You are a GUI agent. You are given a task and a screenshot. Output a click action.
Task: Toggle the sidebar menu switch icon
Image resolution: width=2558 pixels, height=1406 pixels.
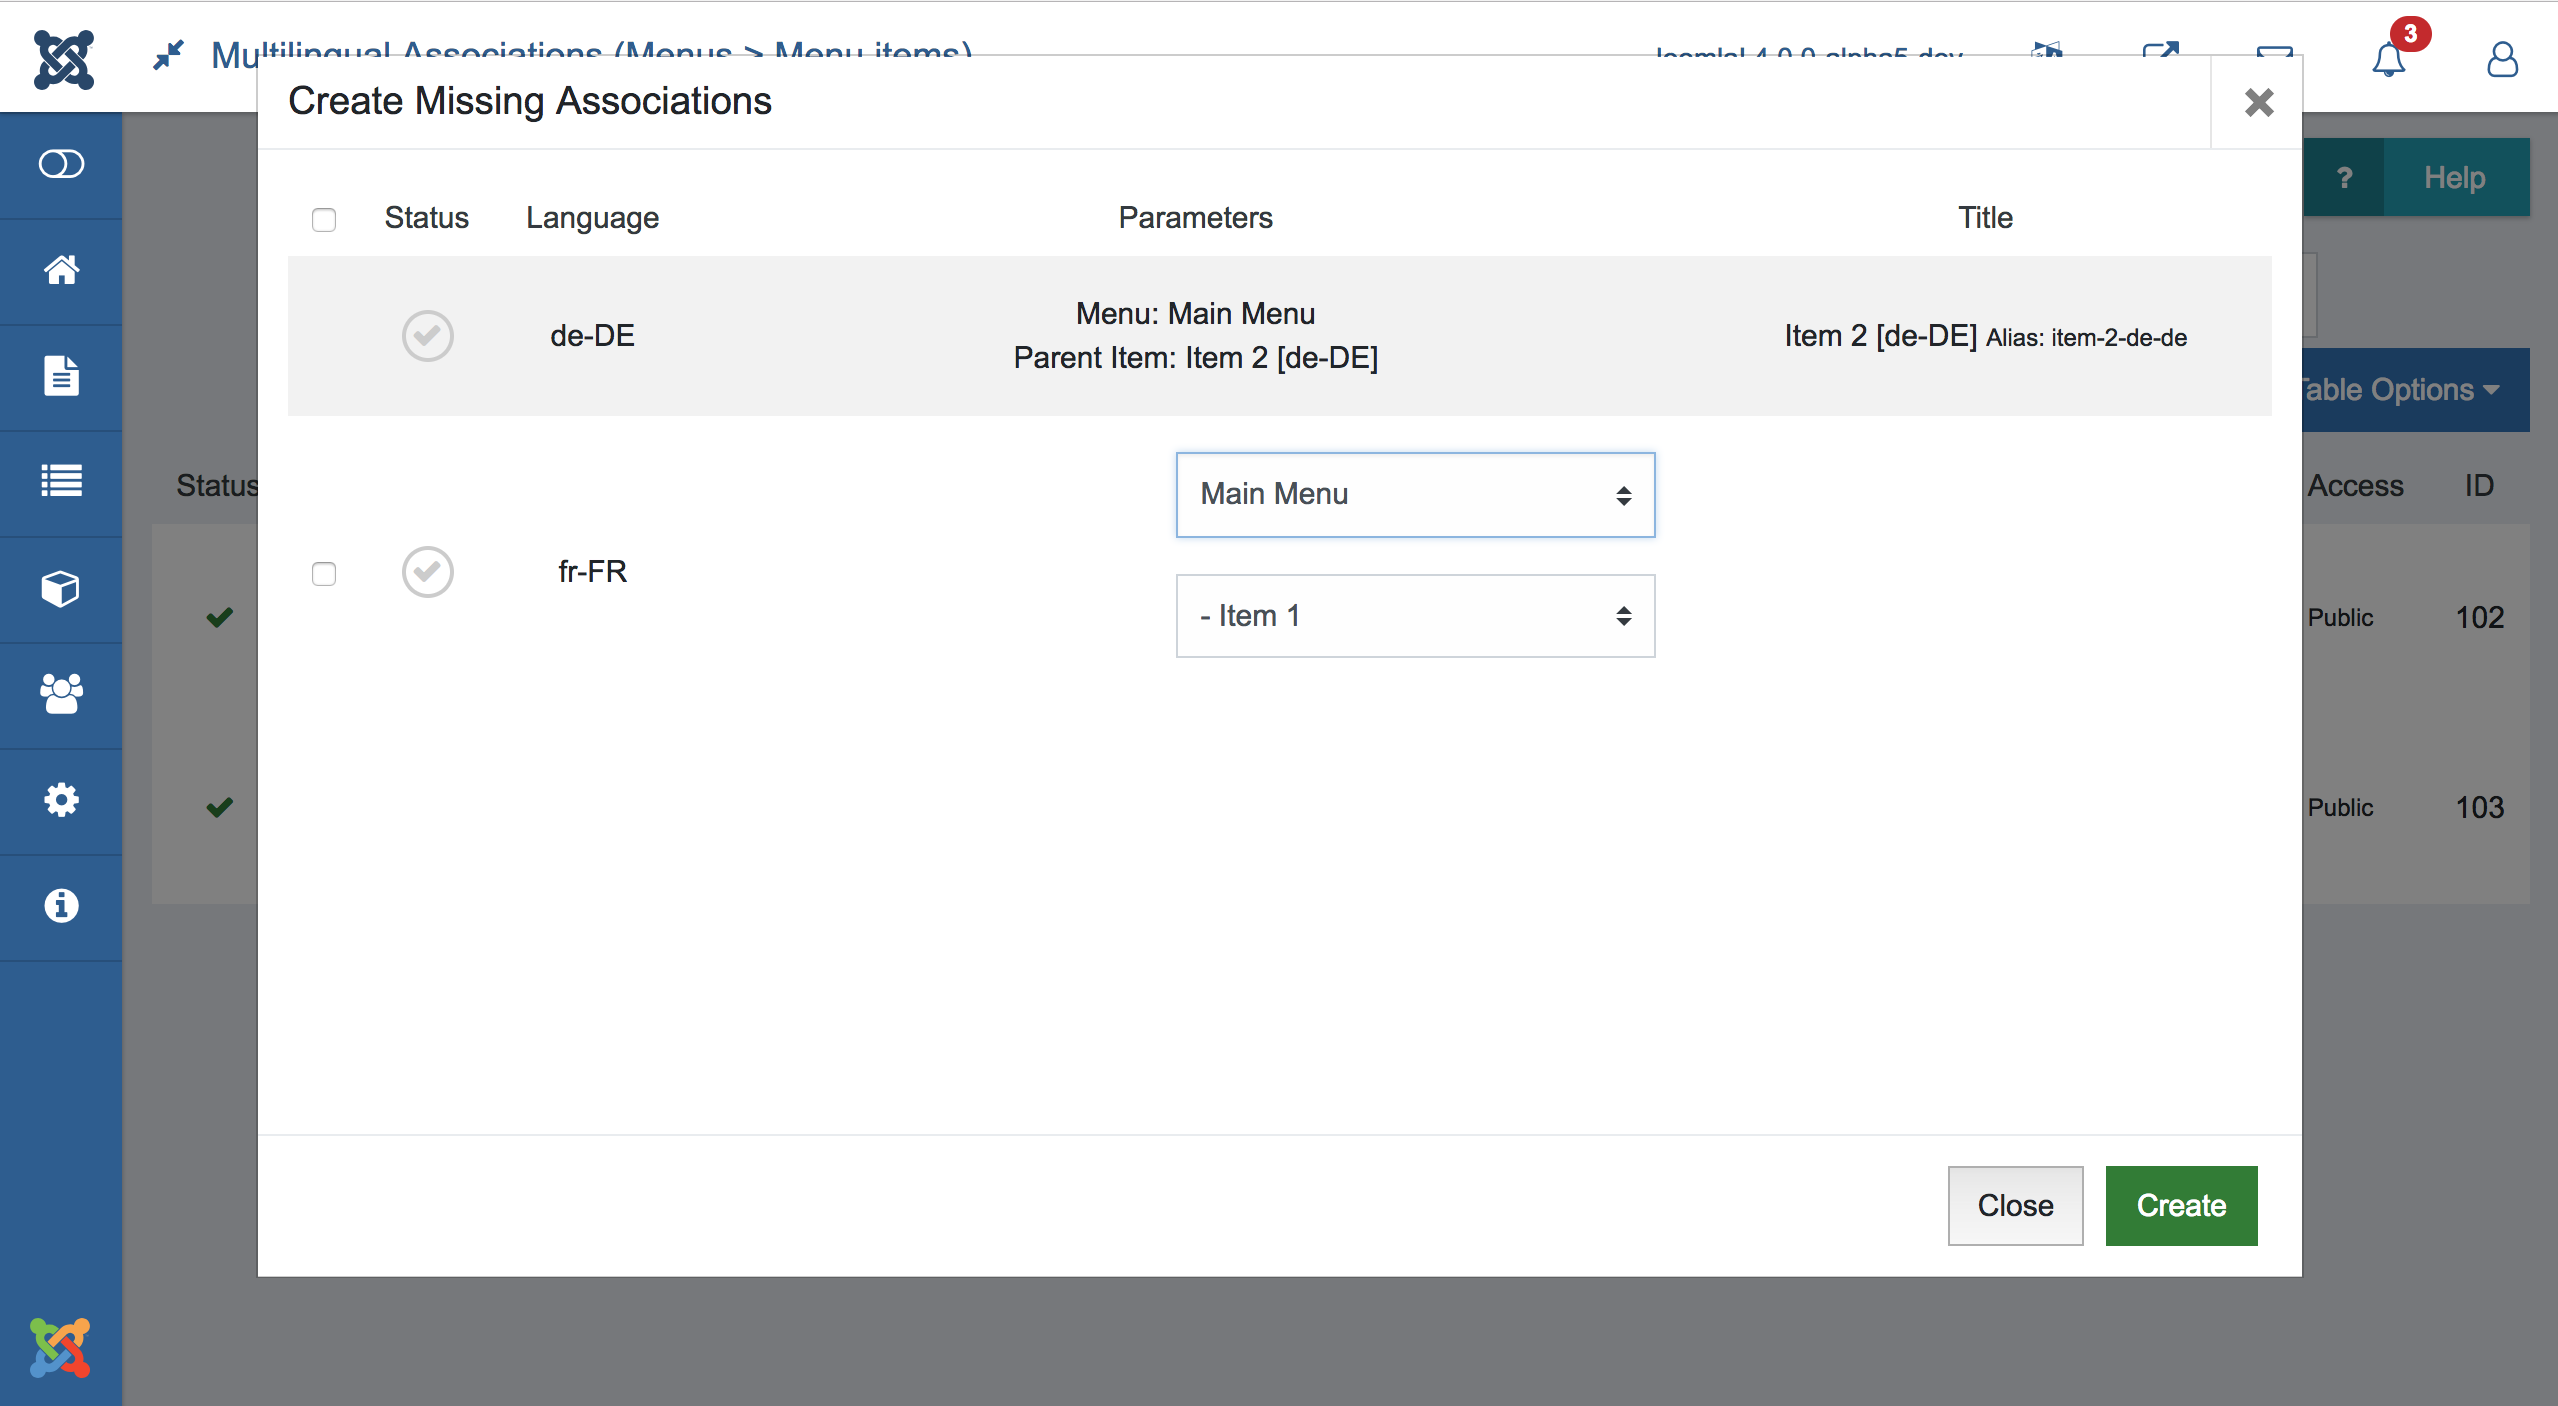61,164
